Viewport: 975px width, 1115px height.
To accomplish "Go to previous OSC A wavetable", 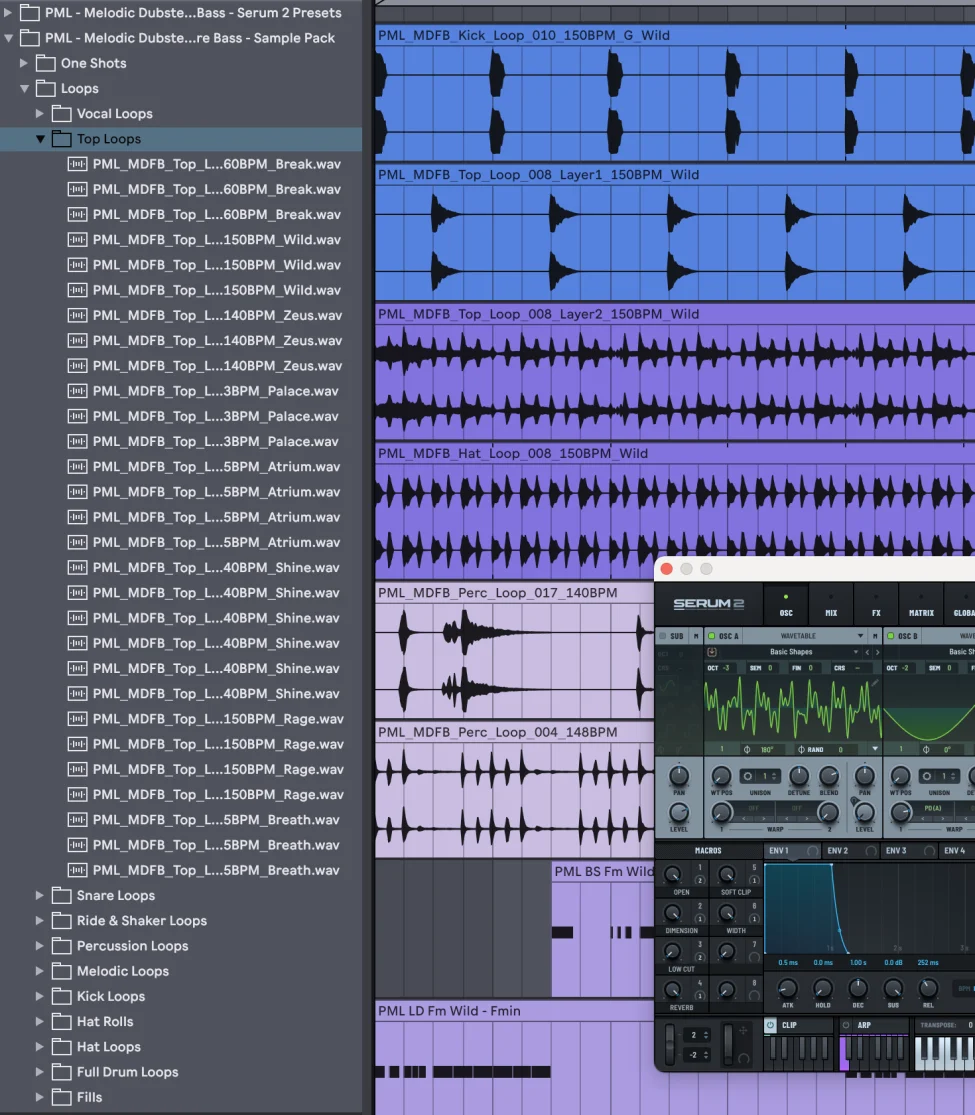I will (867, 652).
